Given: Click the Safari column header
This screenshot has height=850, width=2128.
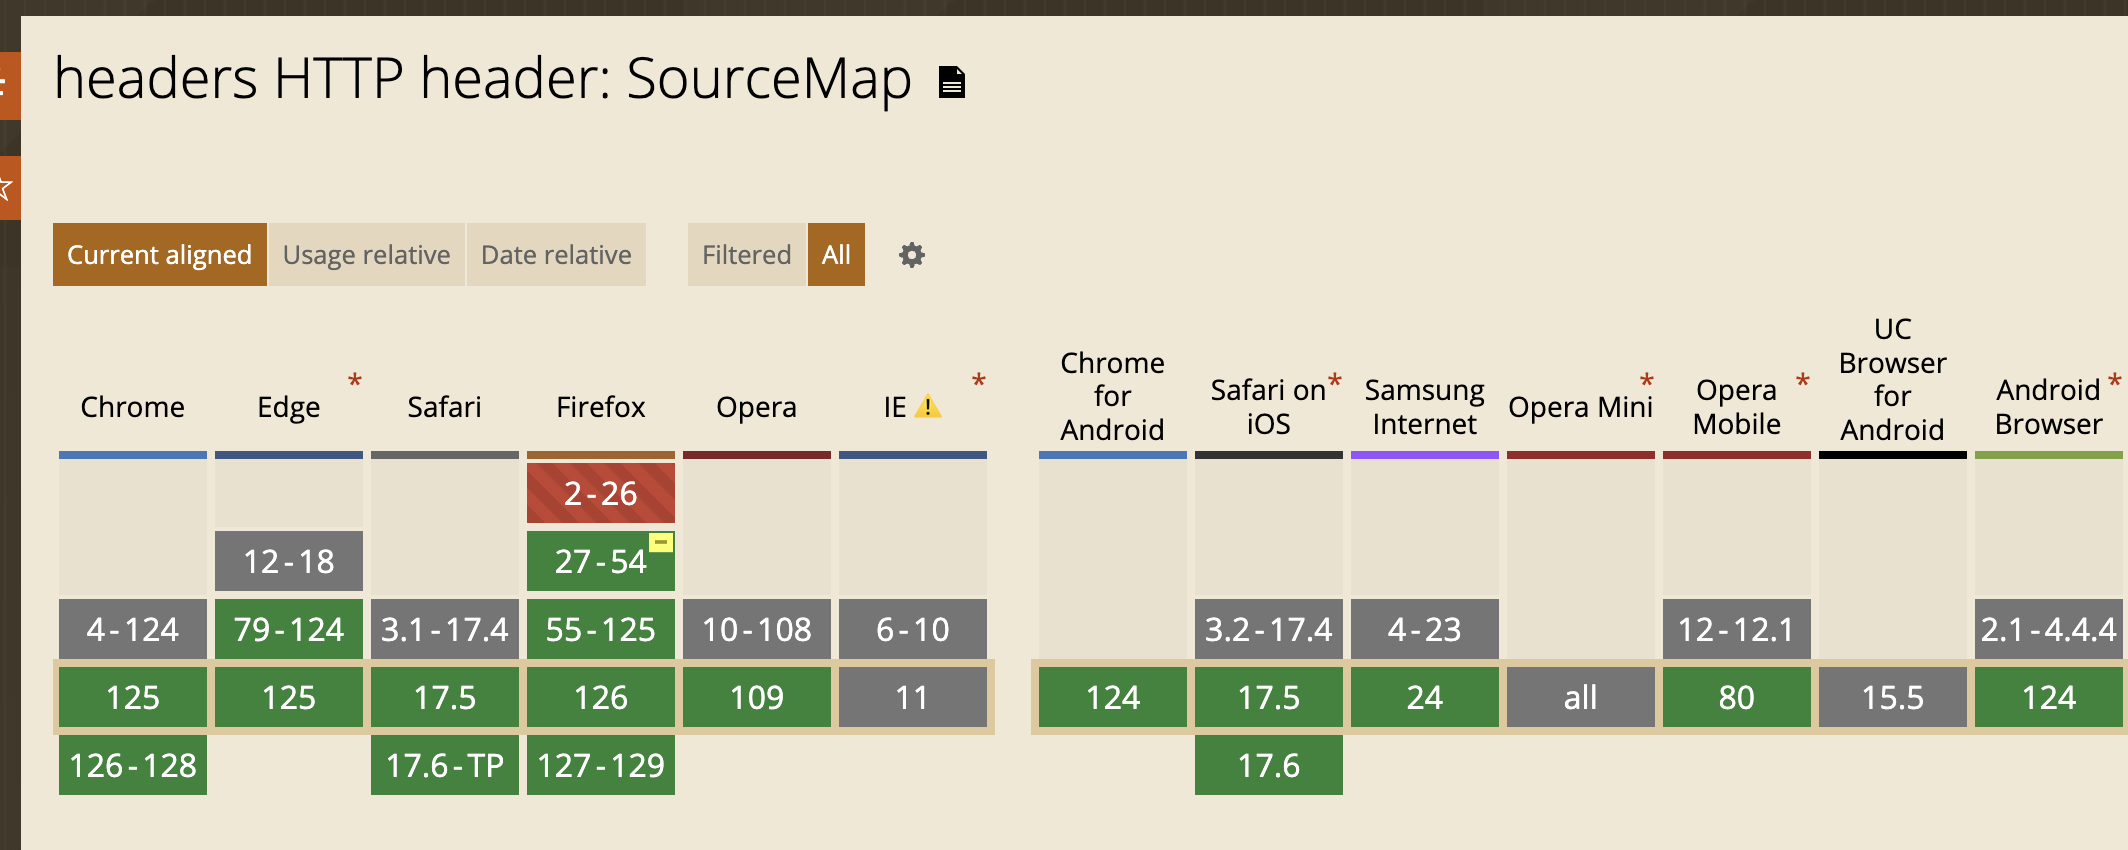Looking at the screenshot, I should coord(445,407).
